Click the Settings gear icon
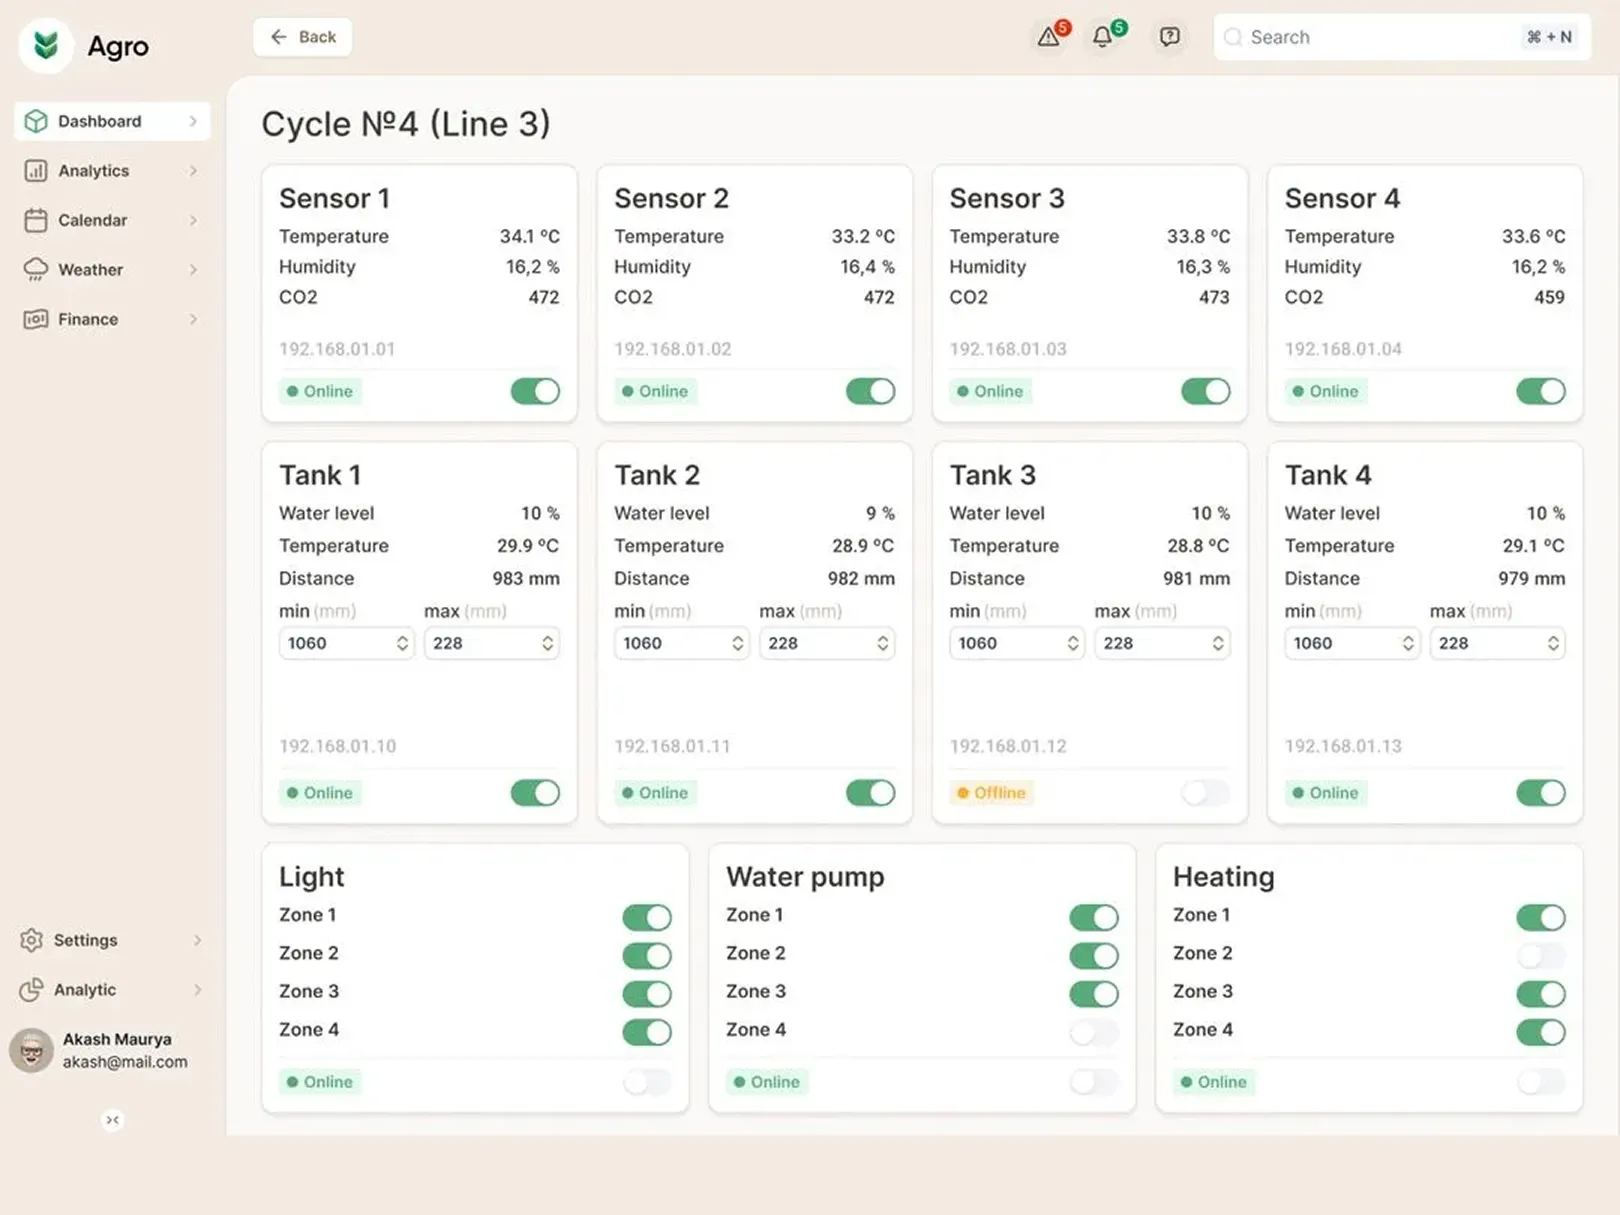This screenshot has width=1620, height=1215. (x=32, y=940)
